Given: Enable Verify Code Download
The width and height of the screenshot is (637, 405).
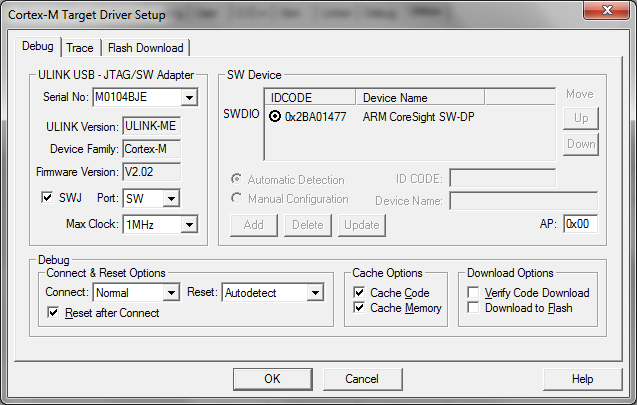Looking at the screenshot, I should pyautogui.click(x=474, y=293).
